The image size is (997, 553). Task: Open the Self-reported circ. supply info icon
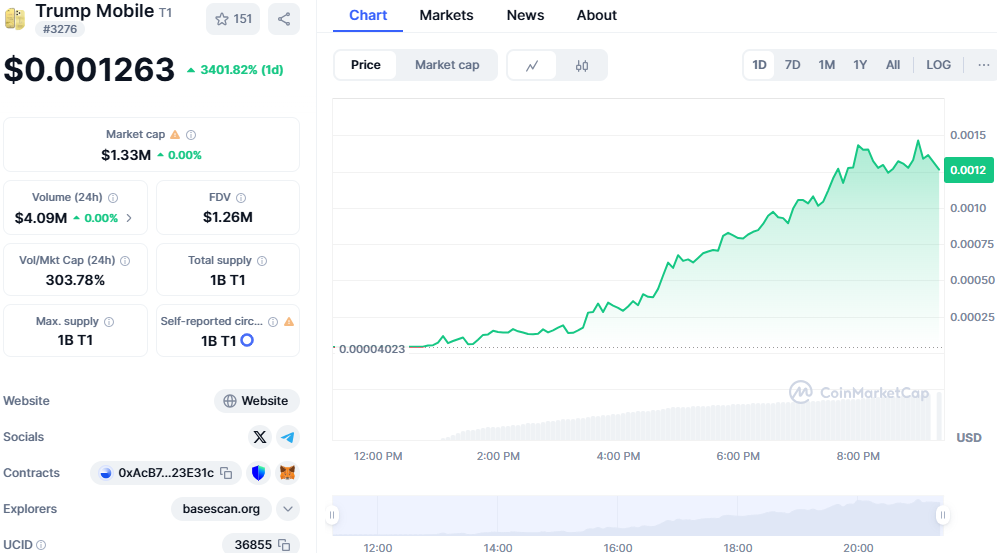[x=273, y=322]
